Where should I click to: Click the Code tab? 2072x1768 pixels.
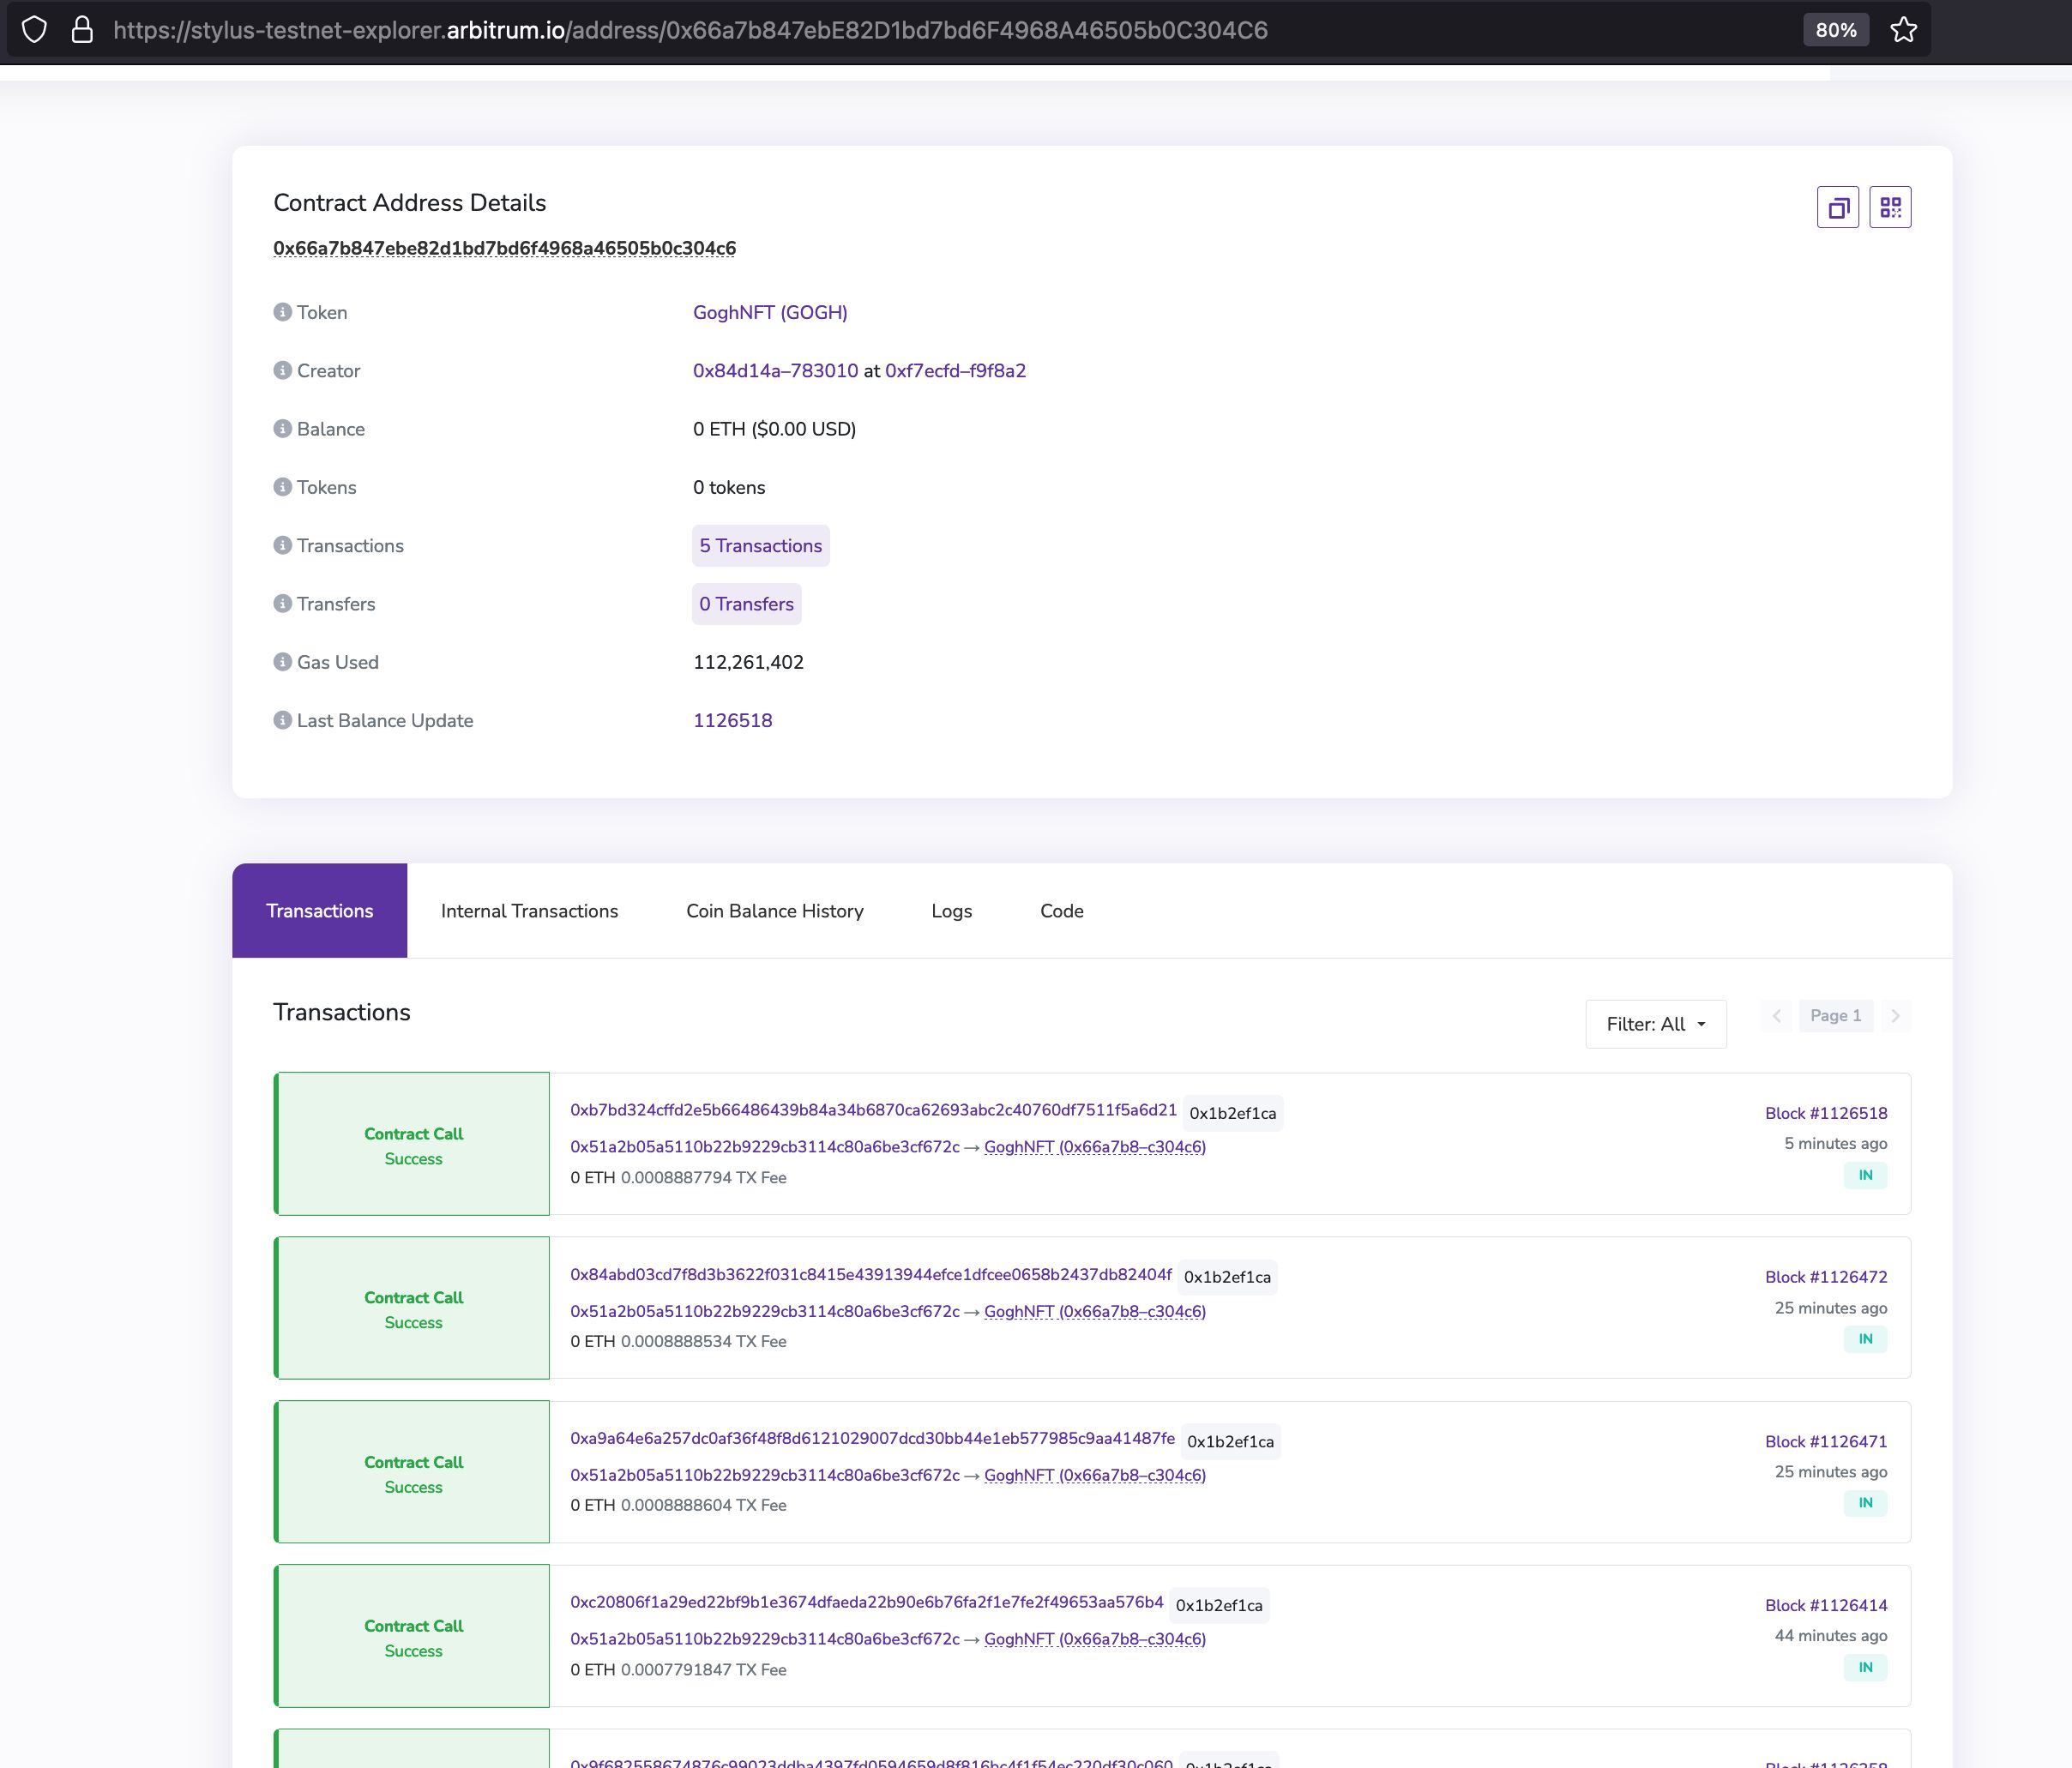[1058, 911]
